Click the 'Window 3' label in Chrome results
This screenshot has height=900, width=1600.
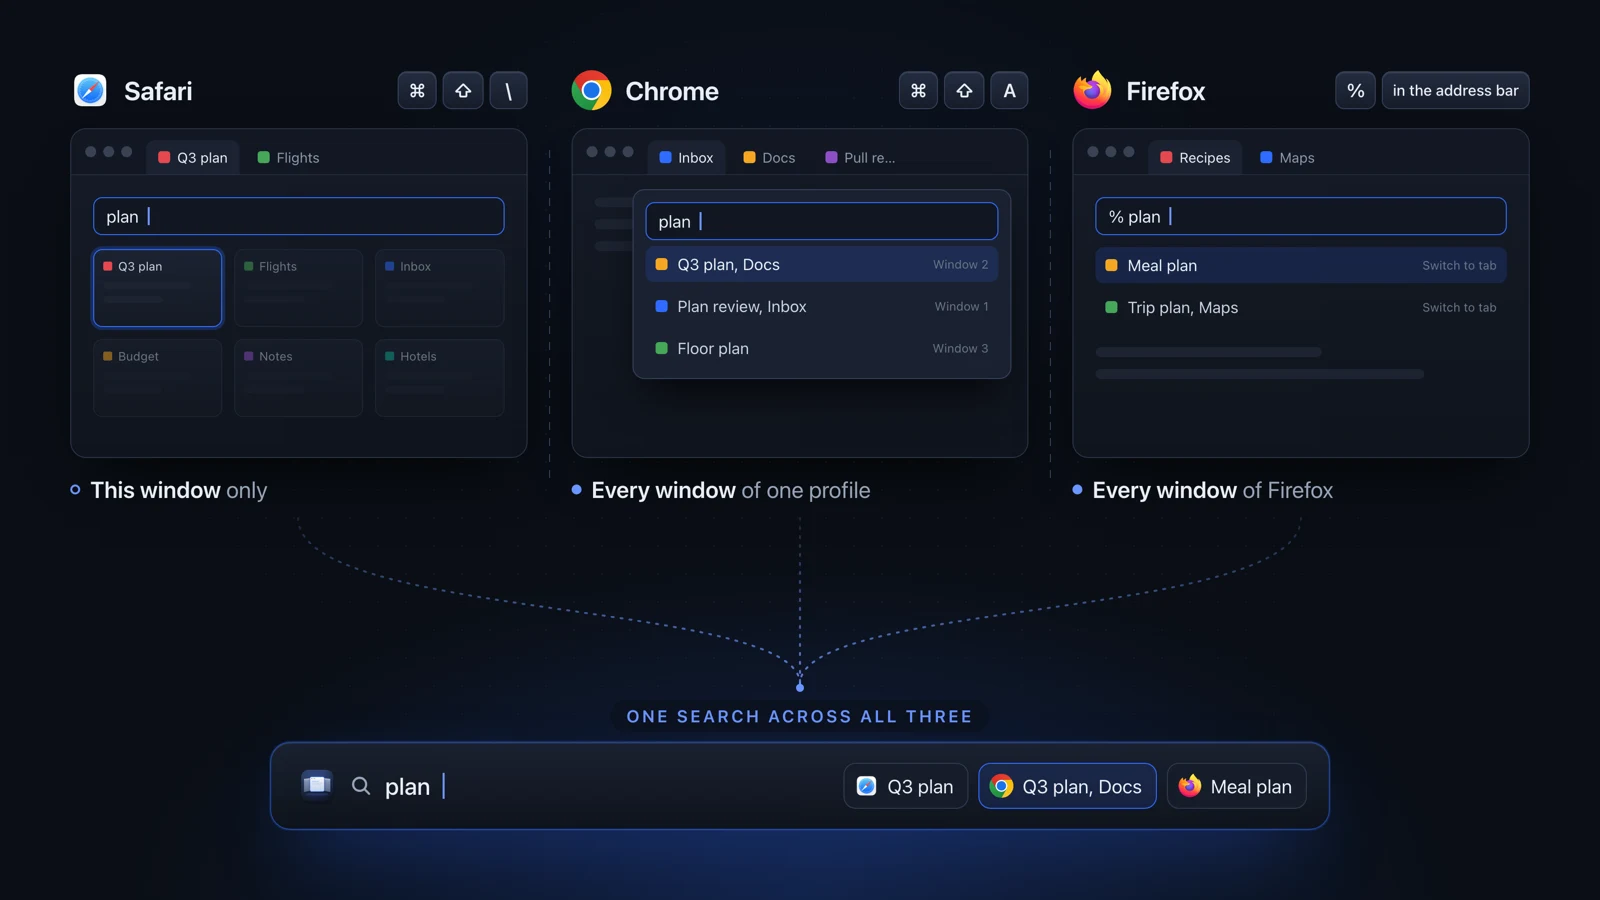(x=960, y=348)
